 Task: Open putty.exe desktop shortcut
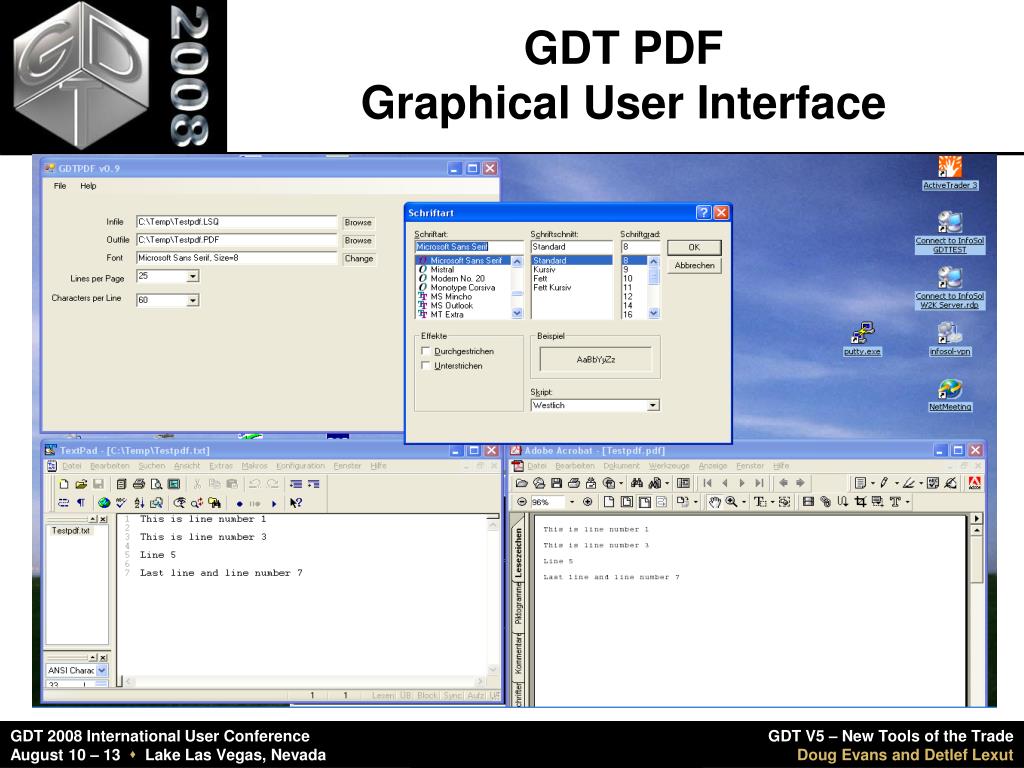tap(862, 339)
